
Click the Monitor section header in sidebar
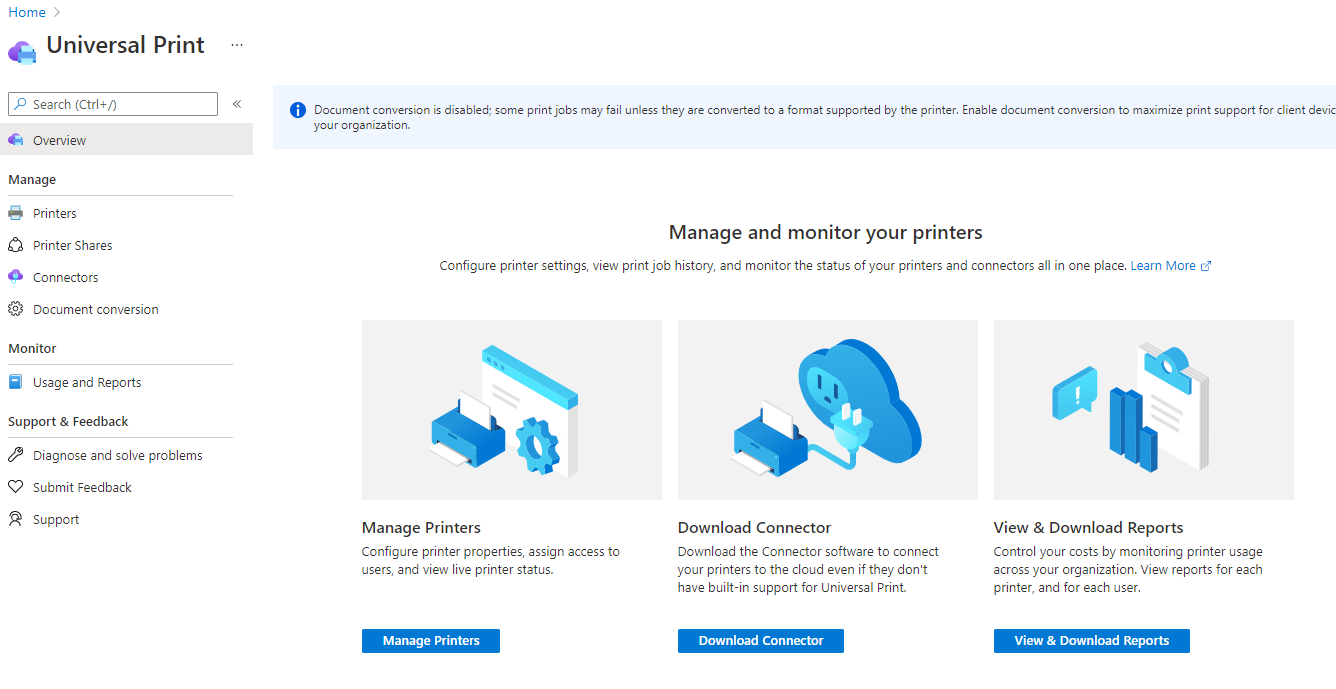coord(32,349)
